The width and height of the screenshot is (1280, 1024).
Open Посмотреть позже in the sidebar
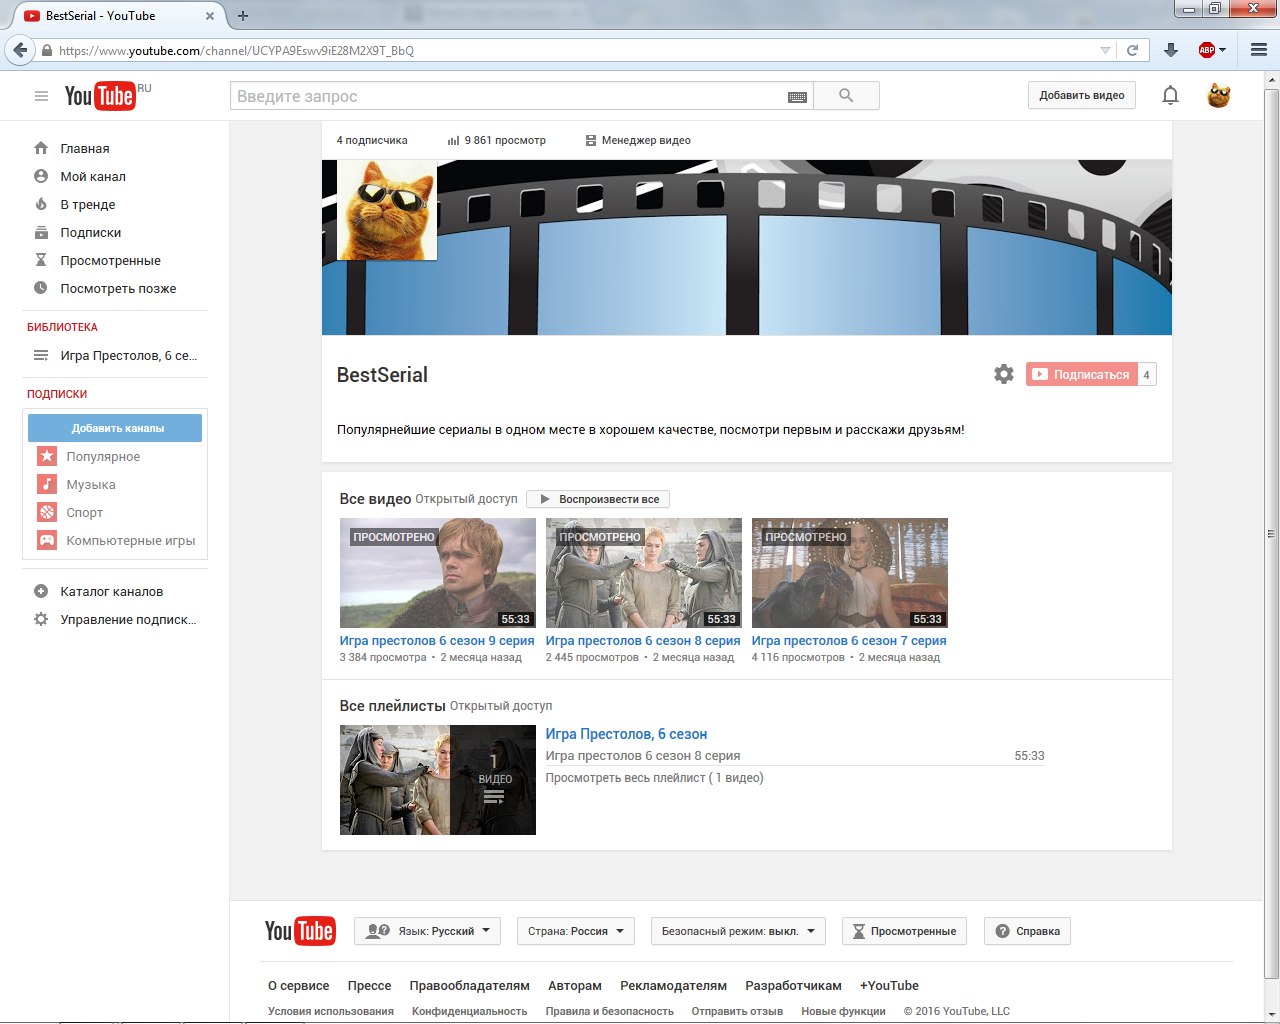(118, 288)
